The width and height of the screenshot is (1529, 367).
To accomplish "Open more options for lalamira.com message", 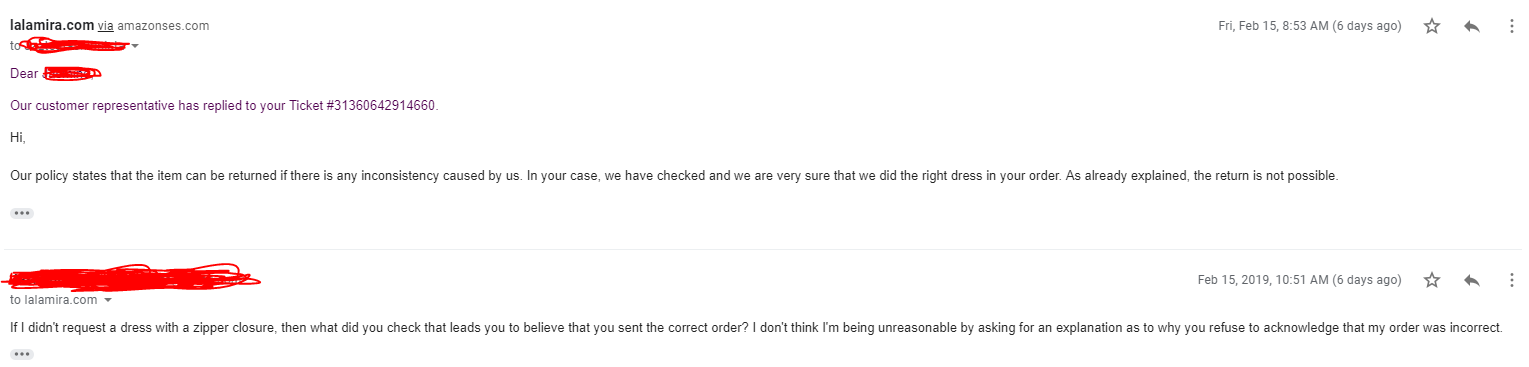I will coord(1511,27).
